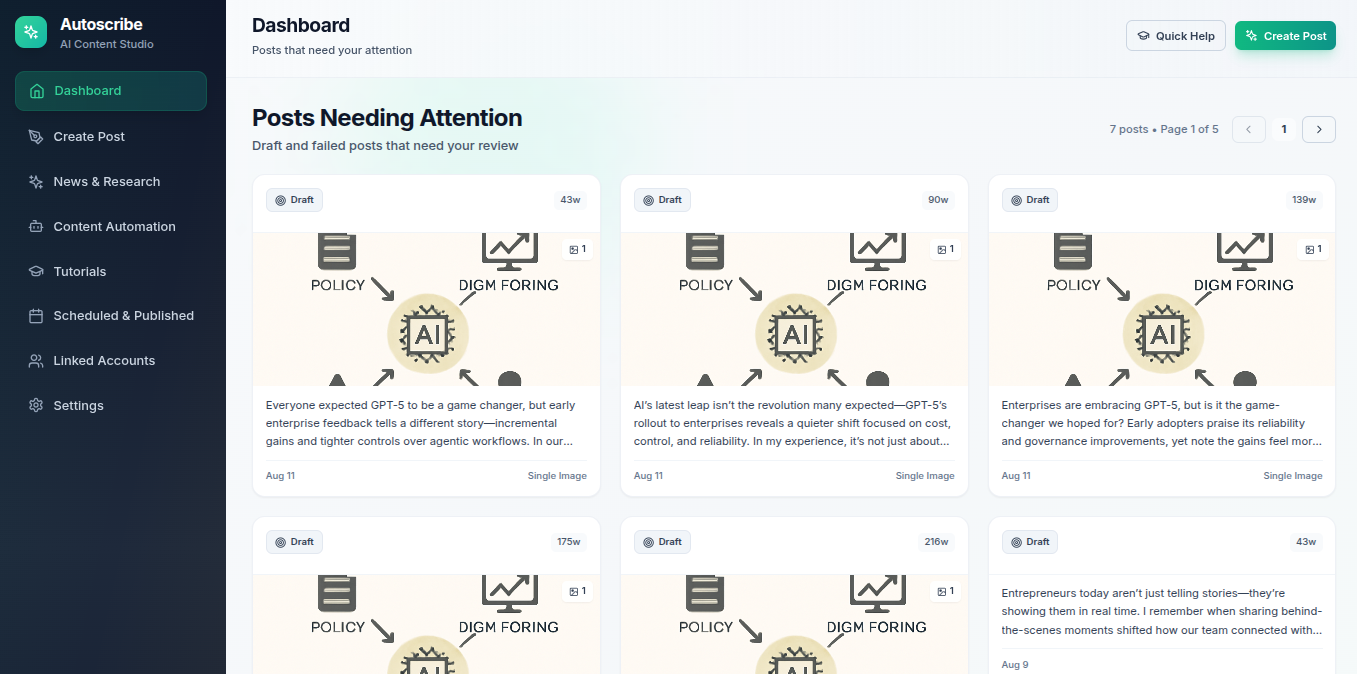This screenshot has height=674, width=1357.
Task: Click the Settings gear icon
Action: pos(36,406)
